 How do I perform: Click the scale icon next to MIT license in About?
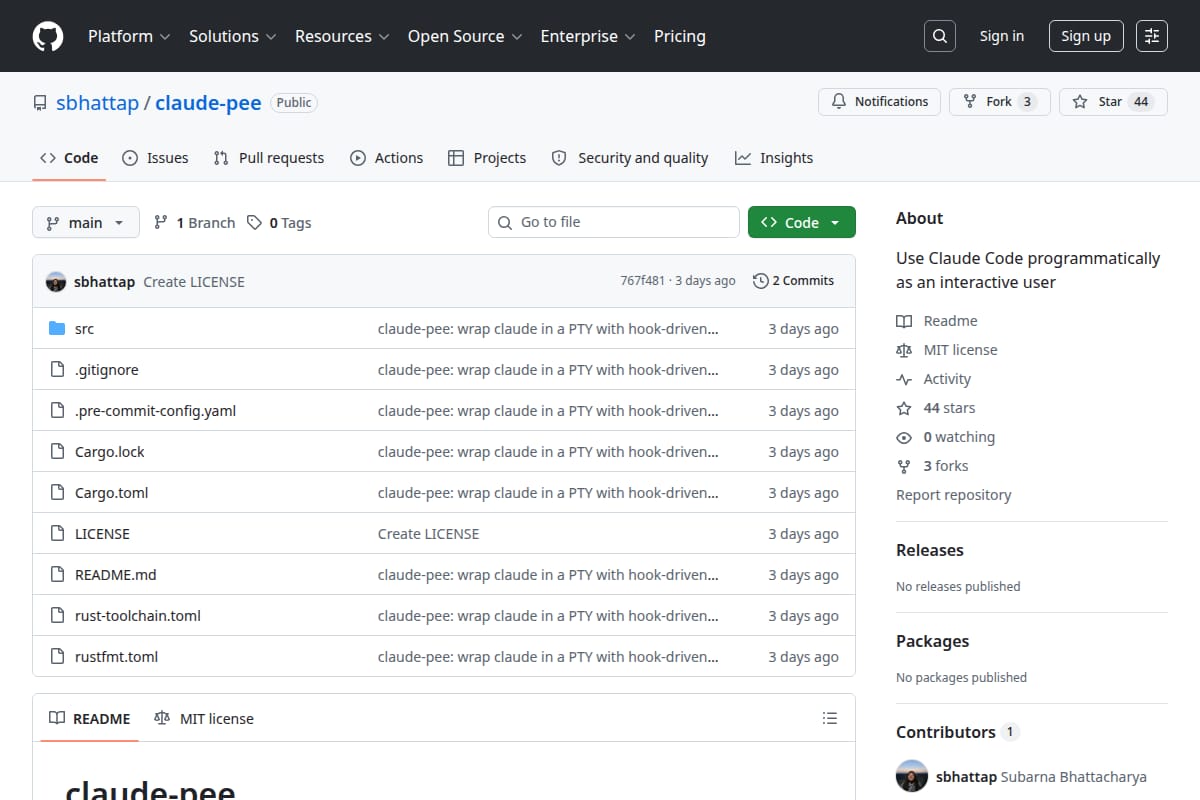[904, 350]
